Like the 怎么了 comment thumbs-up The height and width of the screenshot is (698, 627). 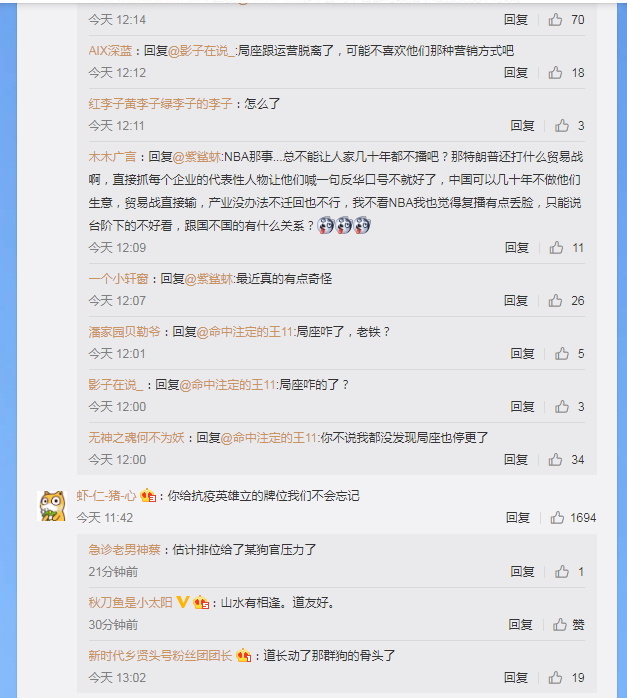point(562,126)
